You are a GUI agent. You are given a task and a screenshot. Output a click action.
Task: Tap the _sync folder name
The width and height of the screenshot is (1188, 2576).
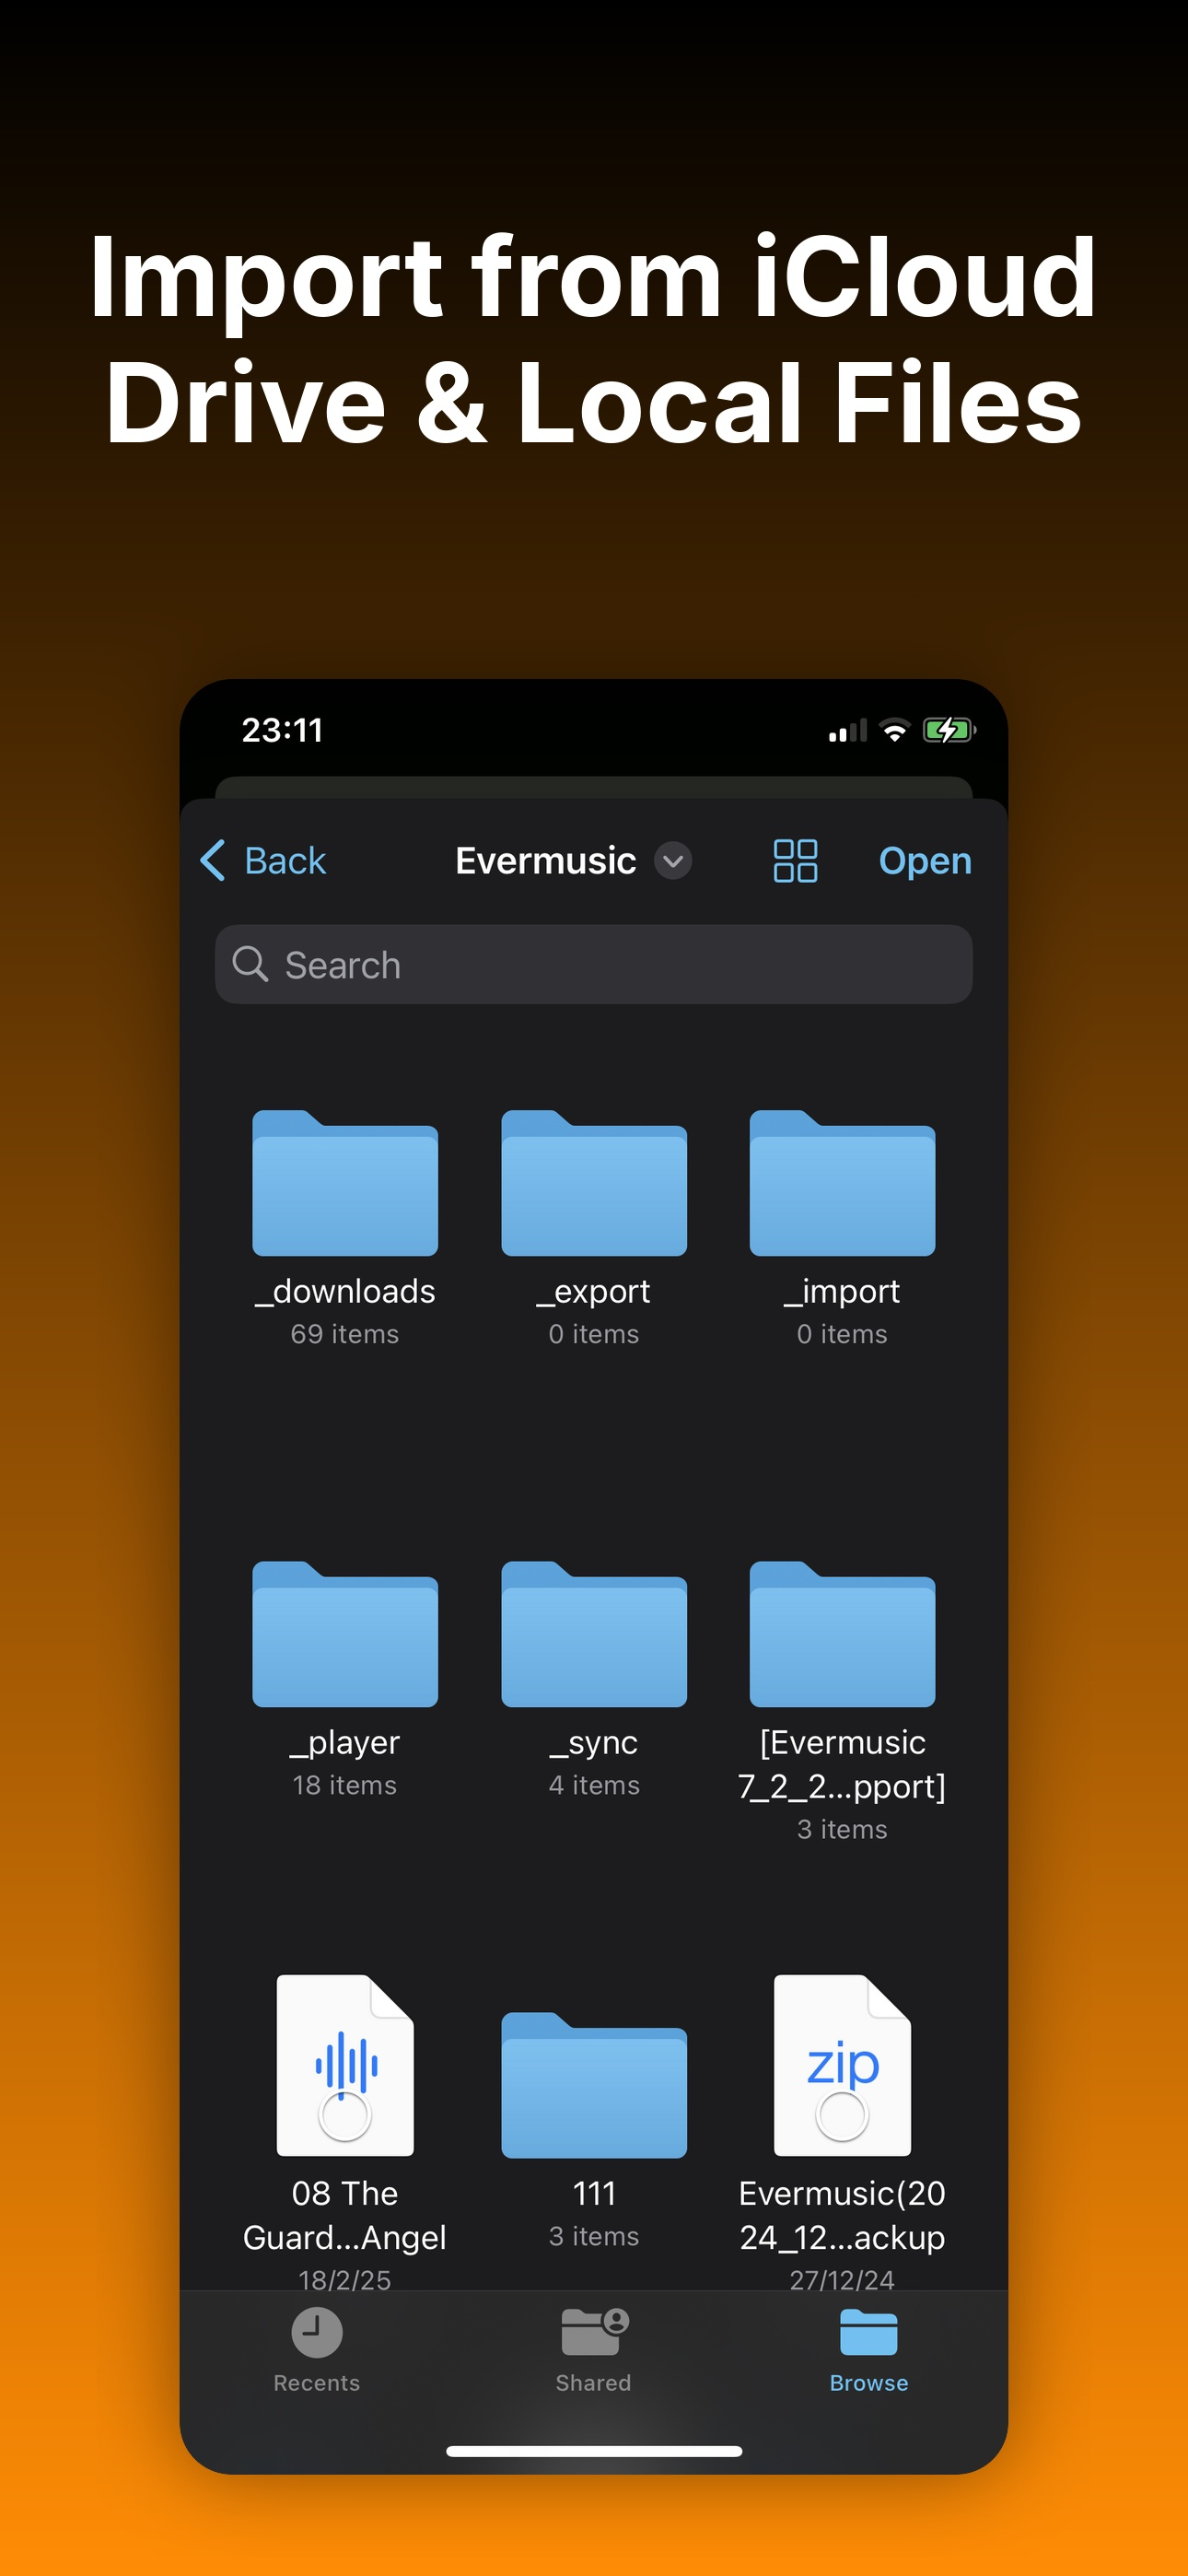594,1743
